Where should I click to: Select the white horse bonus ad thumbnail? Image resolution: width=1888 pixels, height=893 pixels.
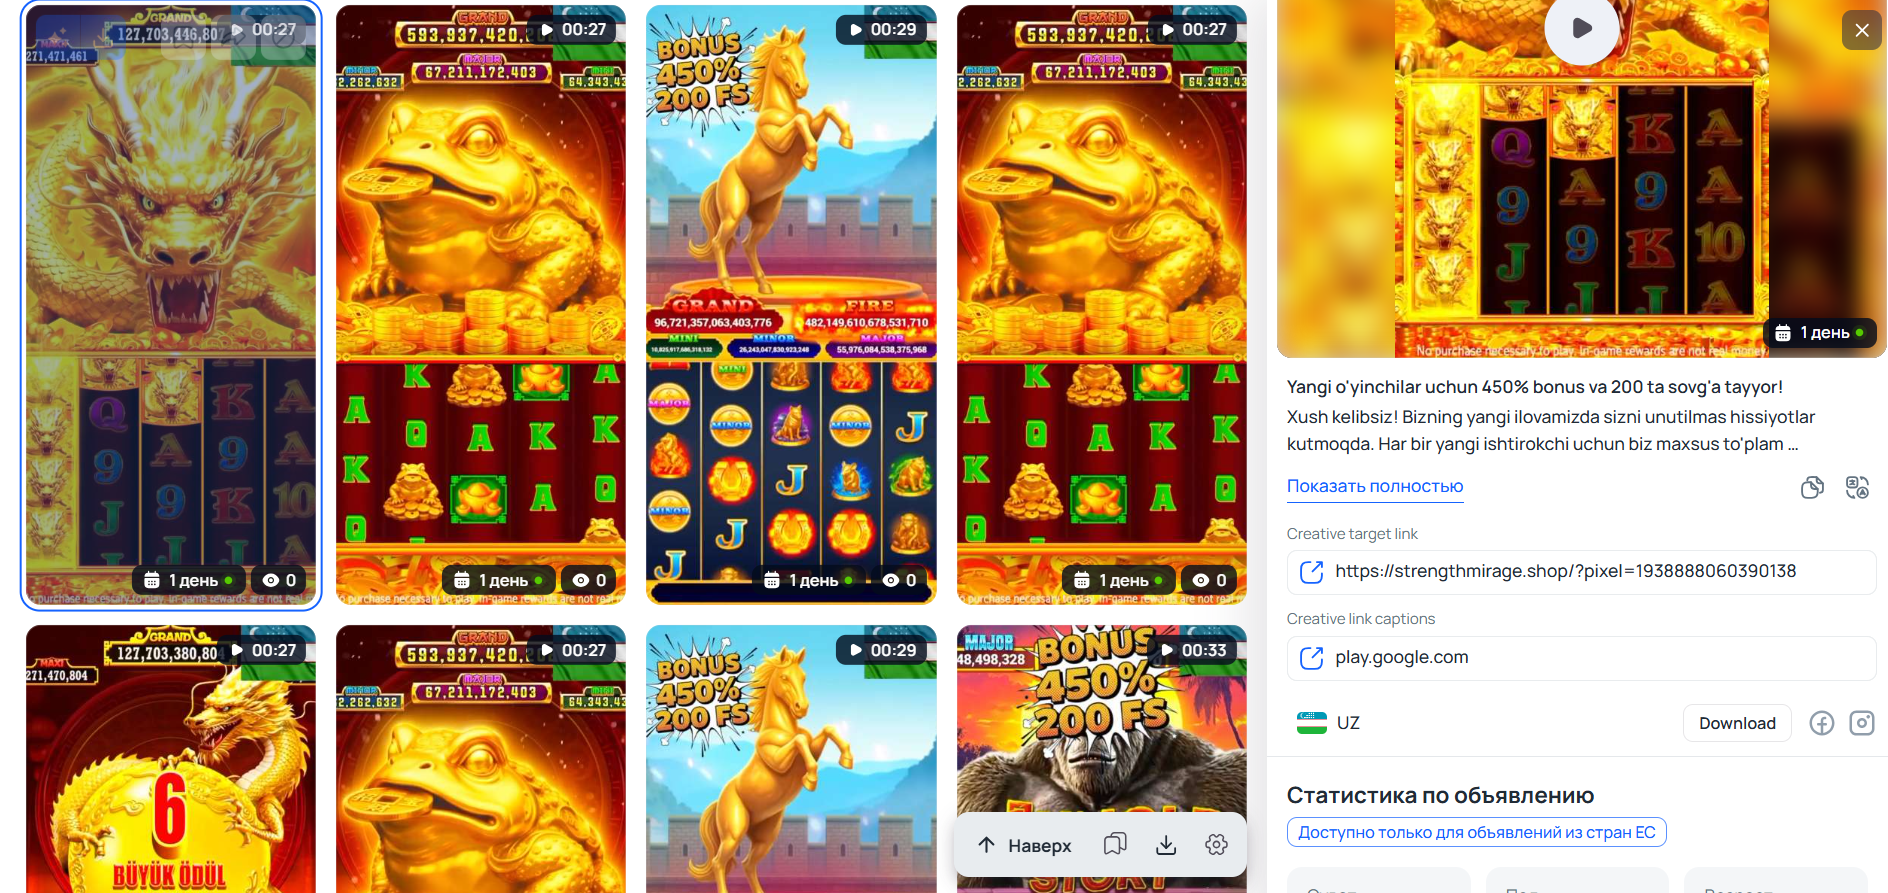pyautogui.click(x=791, y=305)
